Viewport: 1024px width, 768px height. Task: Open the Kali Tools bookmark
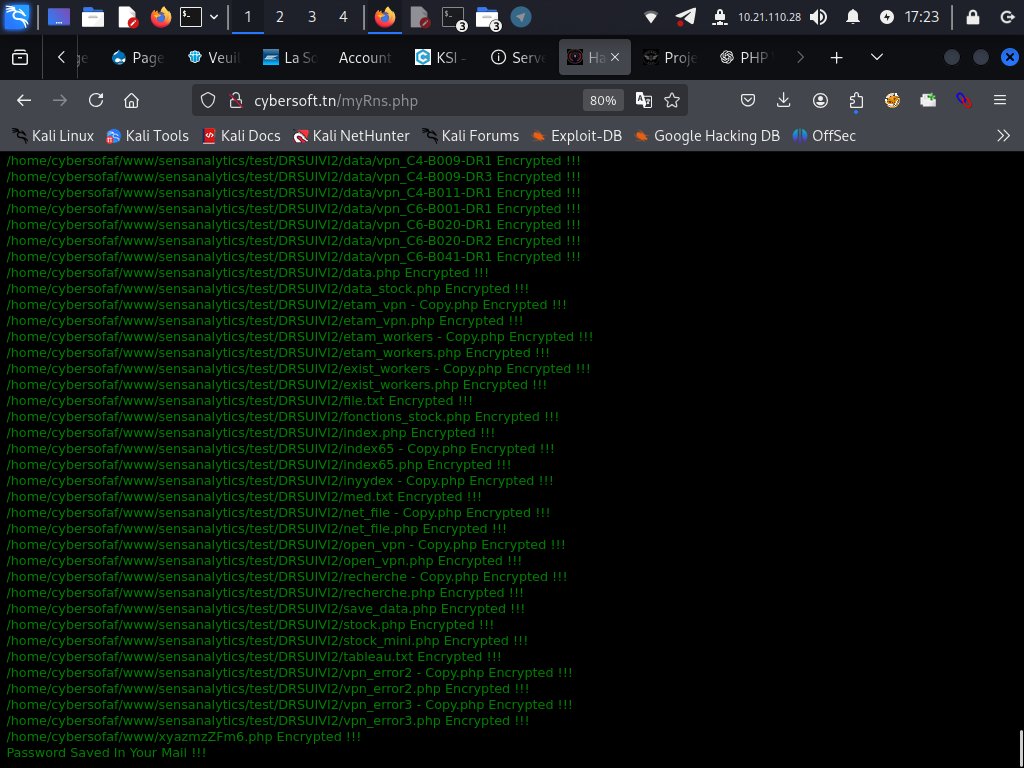[x=148, y=136]
